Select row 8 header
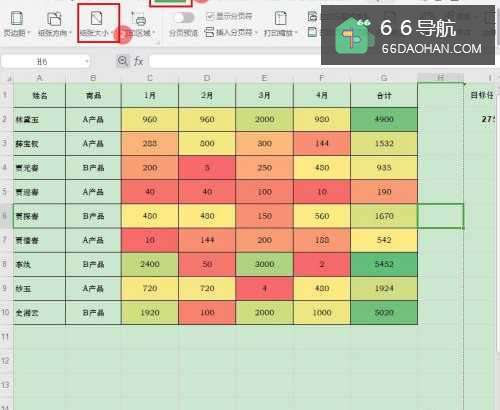Image resolution: width=500 pixels, height=410 pixels. (x=5, y=264)
